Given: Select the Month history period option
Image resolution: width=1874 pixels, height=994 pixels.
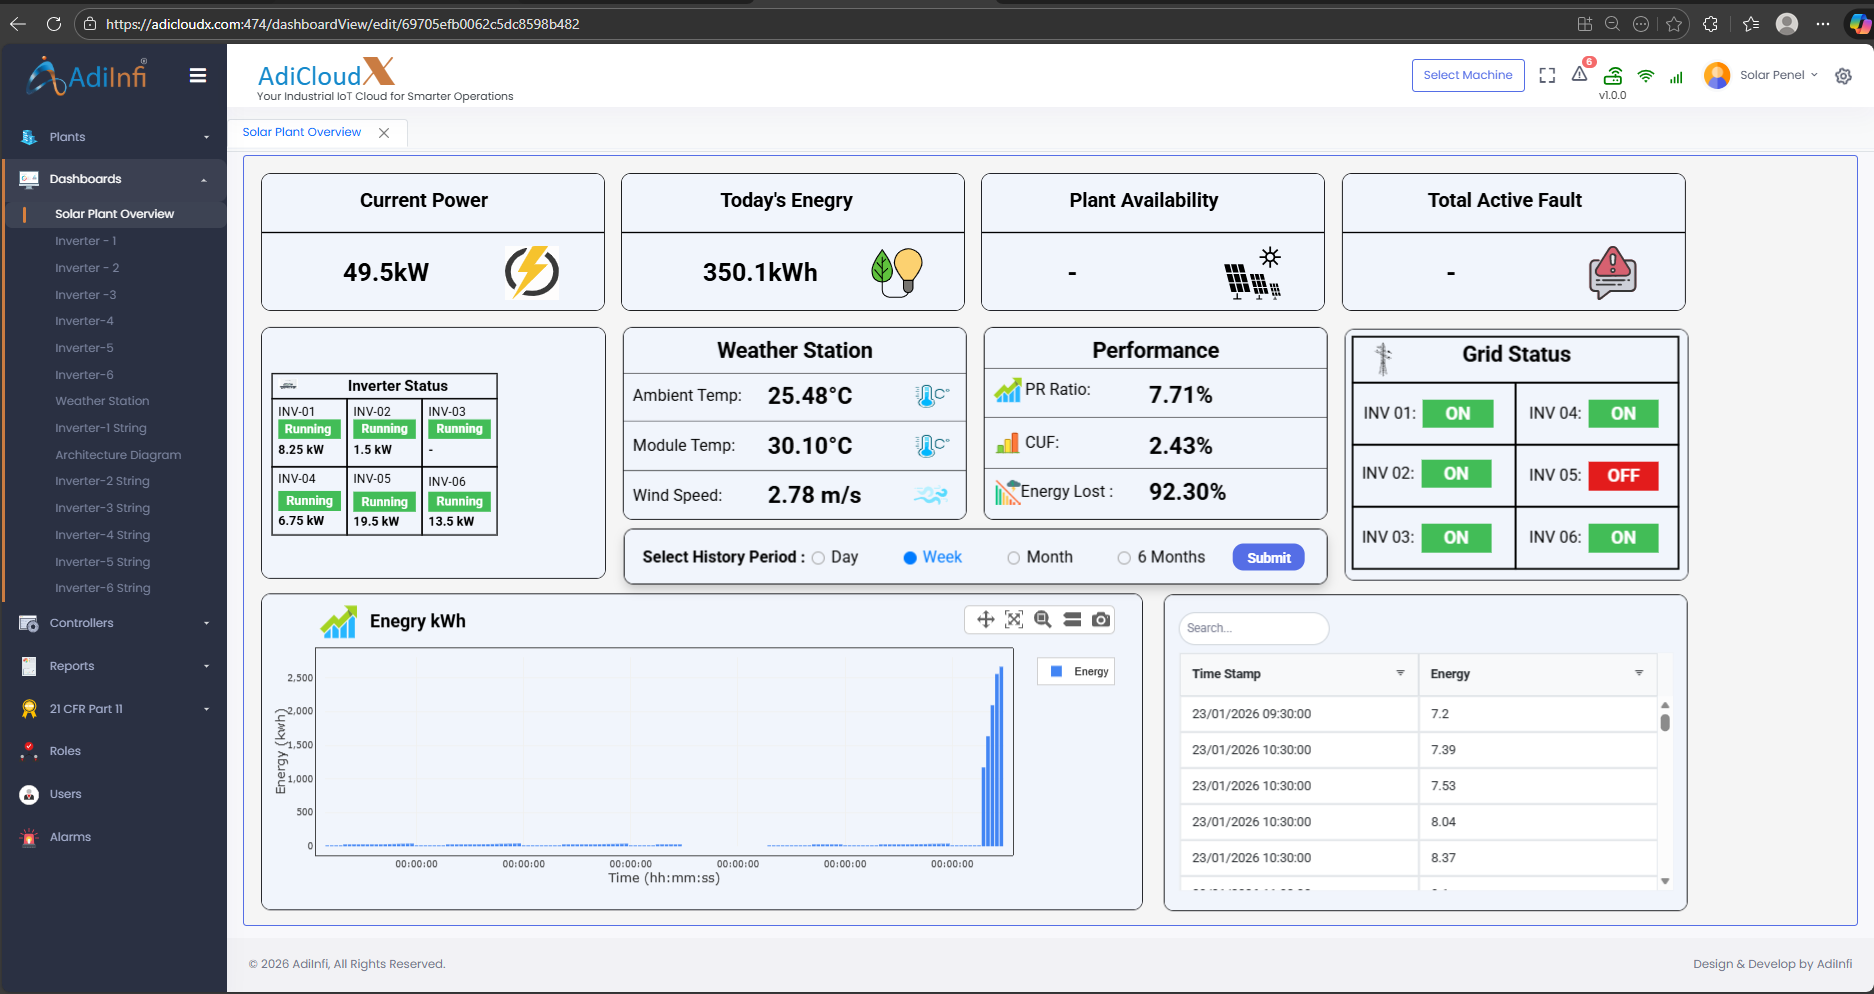Looking at the screenshot, I should coord(1014,558).
